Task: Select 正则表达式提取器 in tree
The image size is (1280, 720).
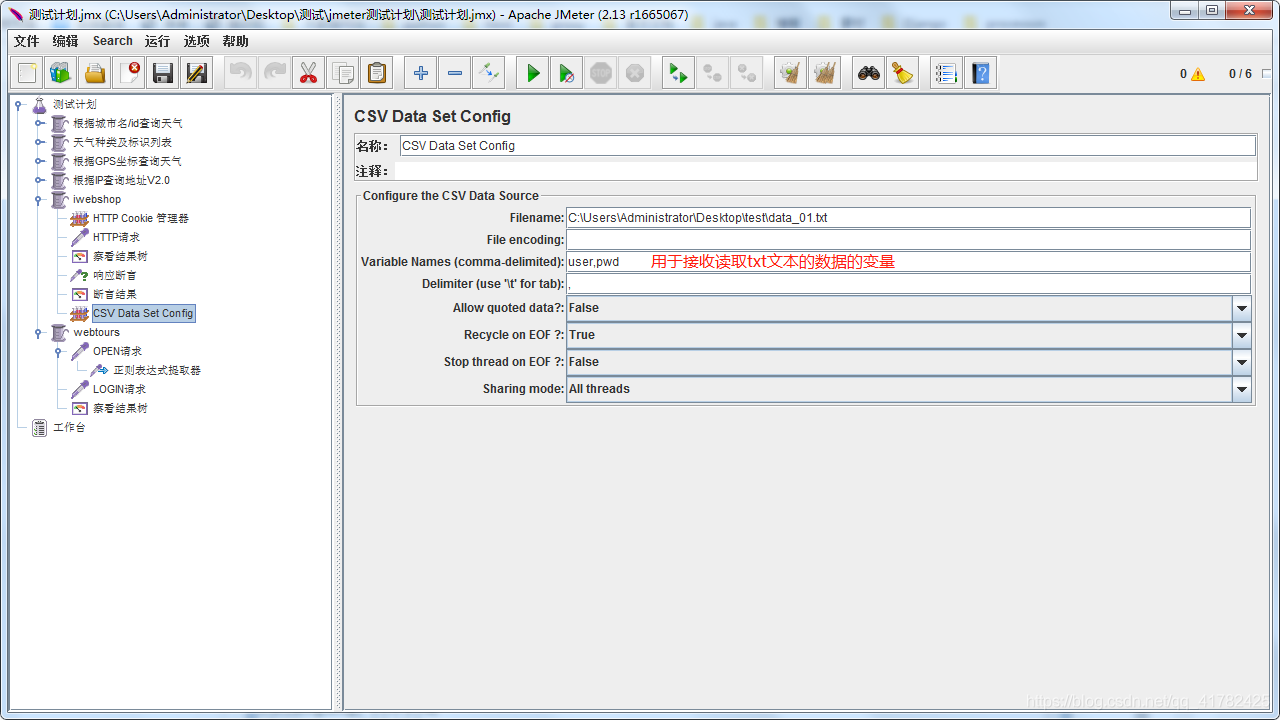Action: point(156,370)
